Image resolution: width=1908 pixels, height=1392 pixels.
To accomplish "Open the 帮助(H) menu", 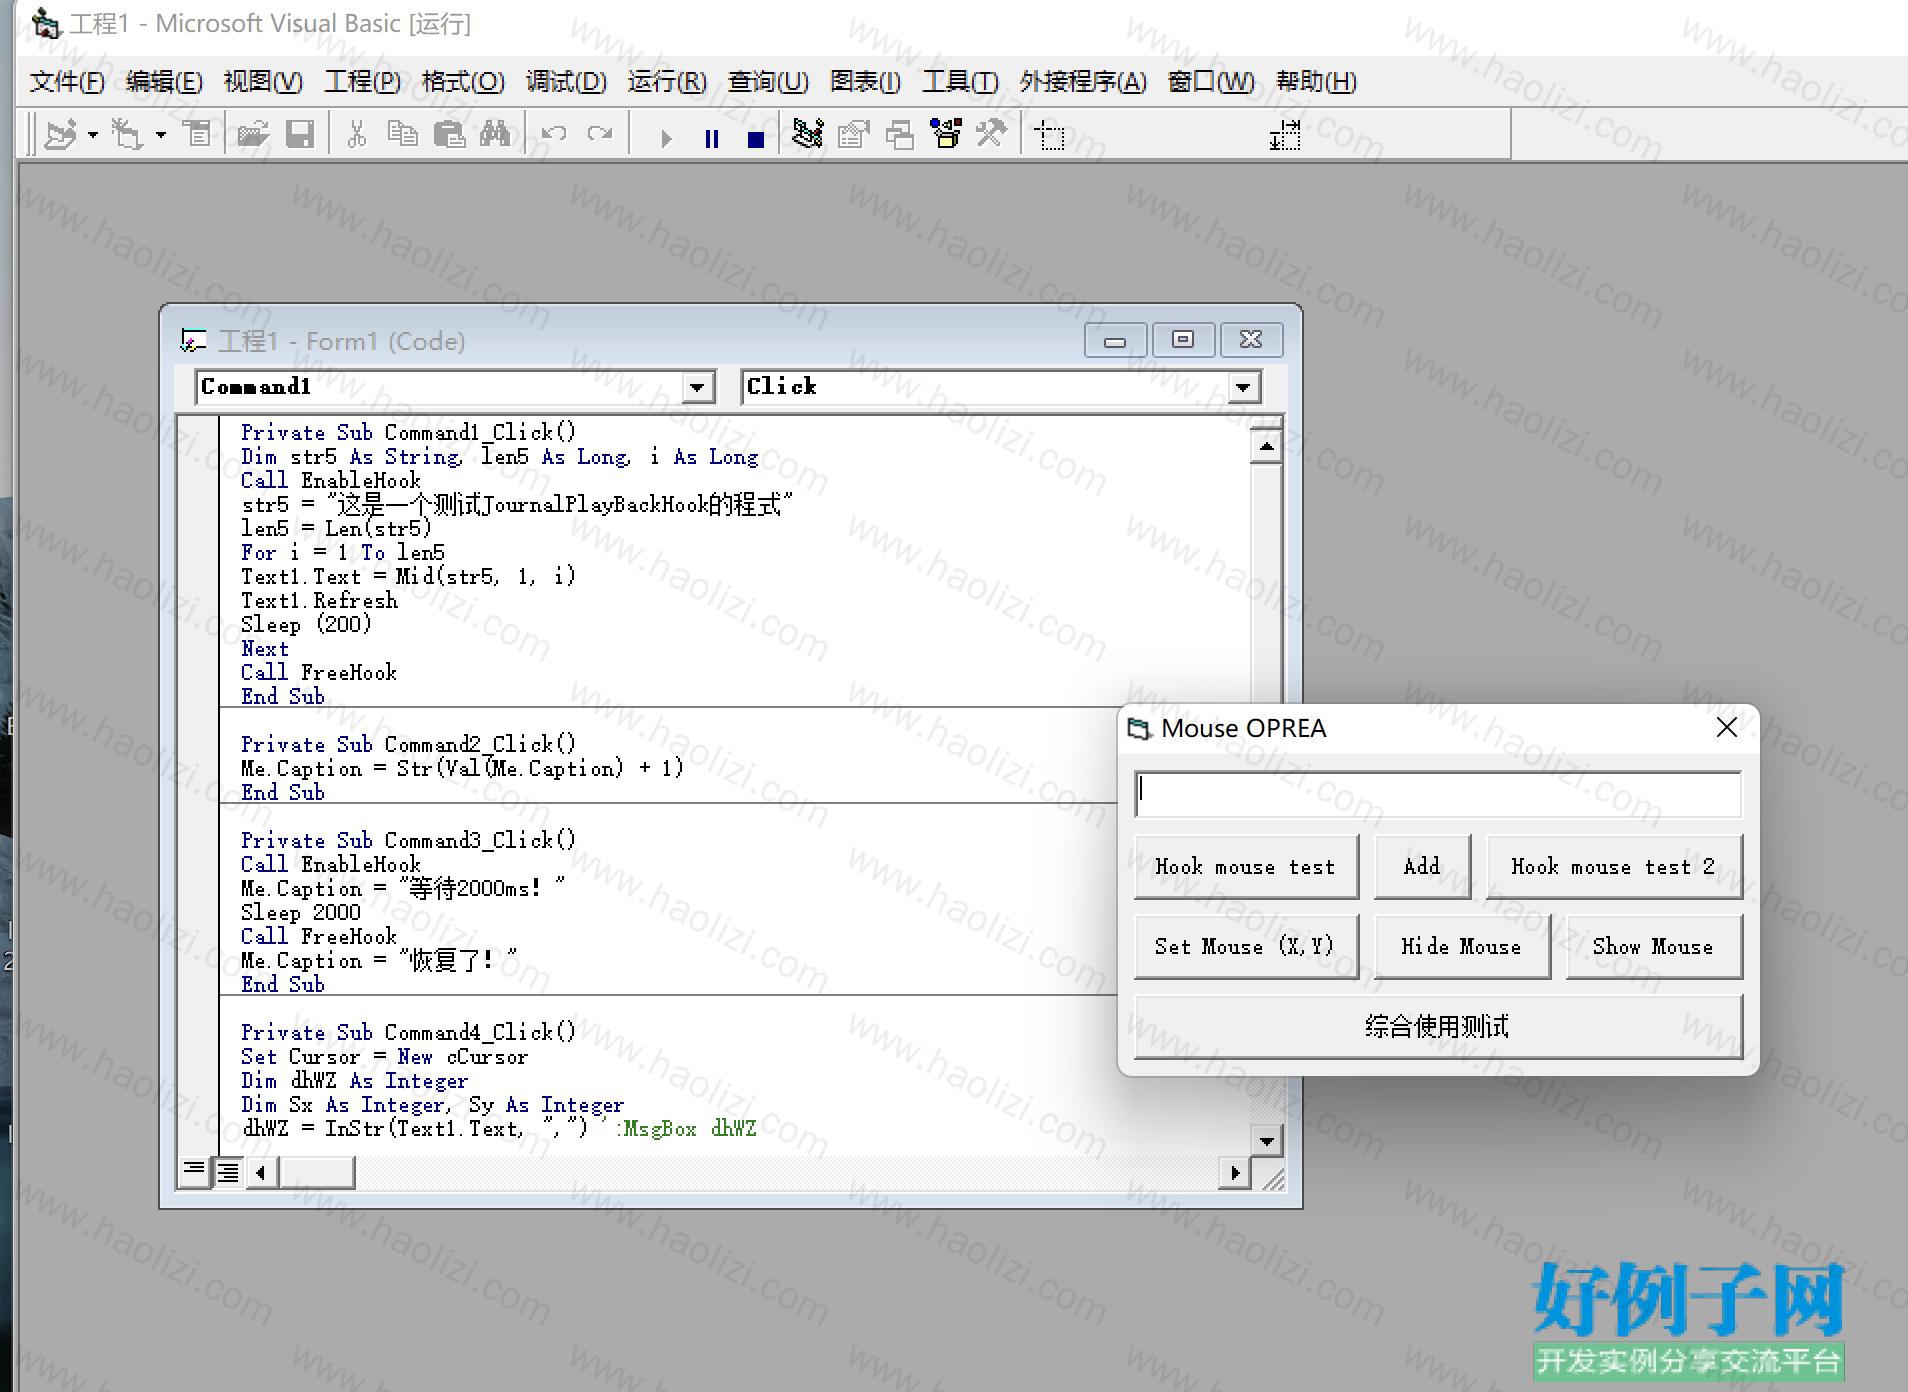I will click(1316, 82).
